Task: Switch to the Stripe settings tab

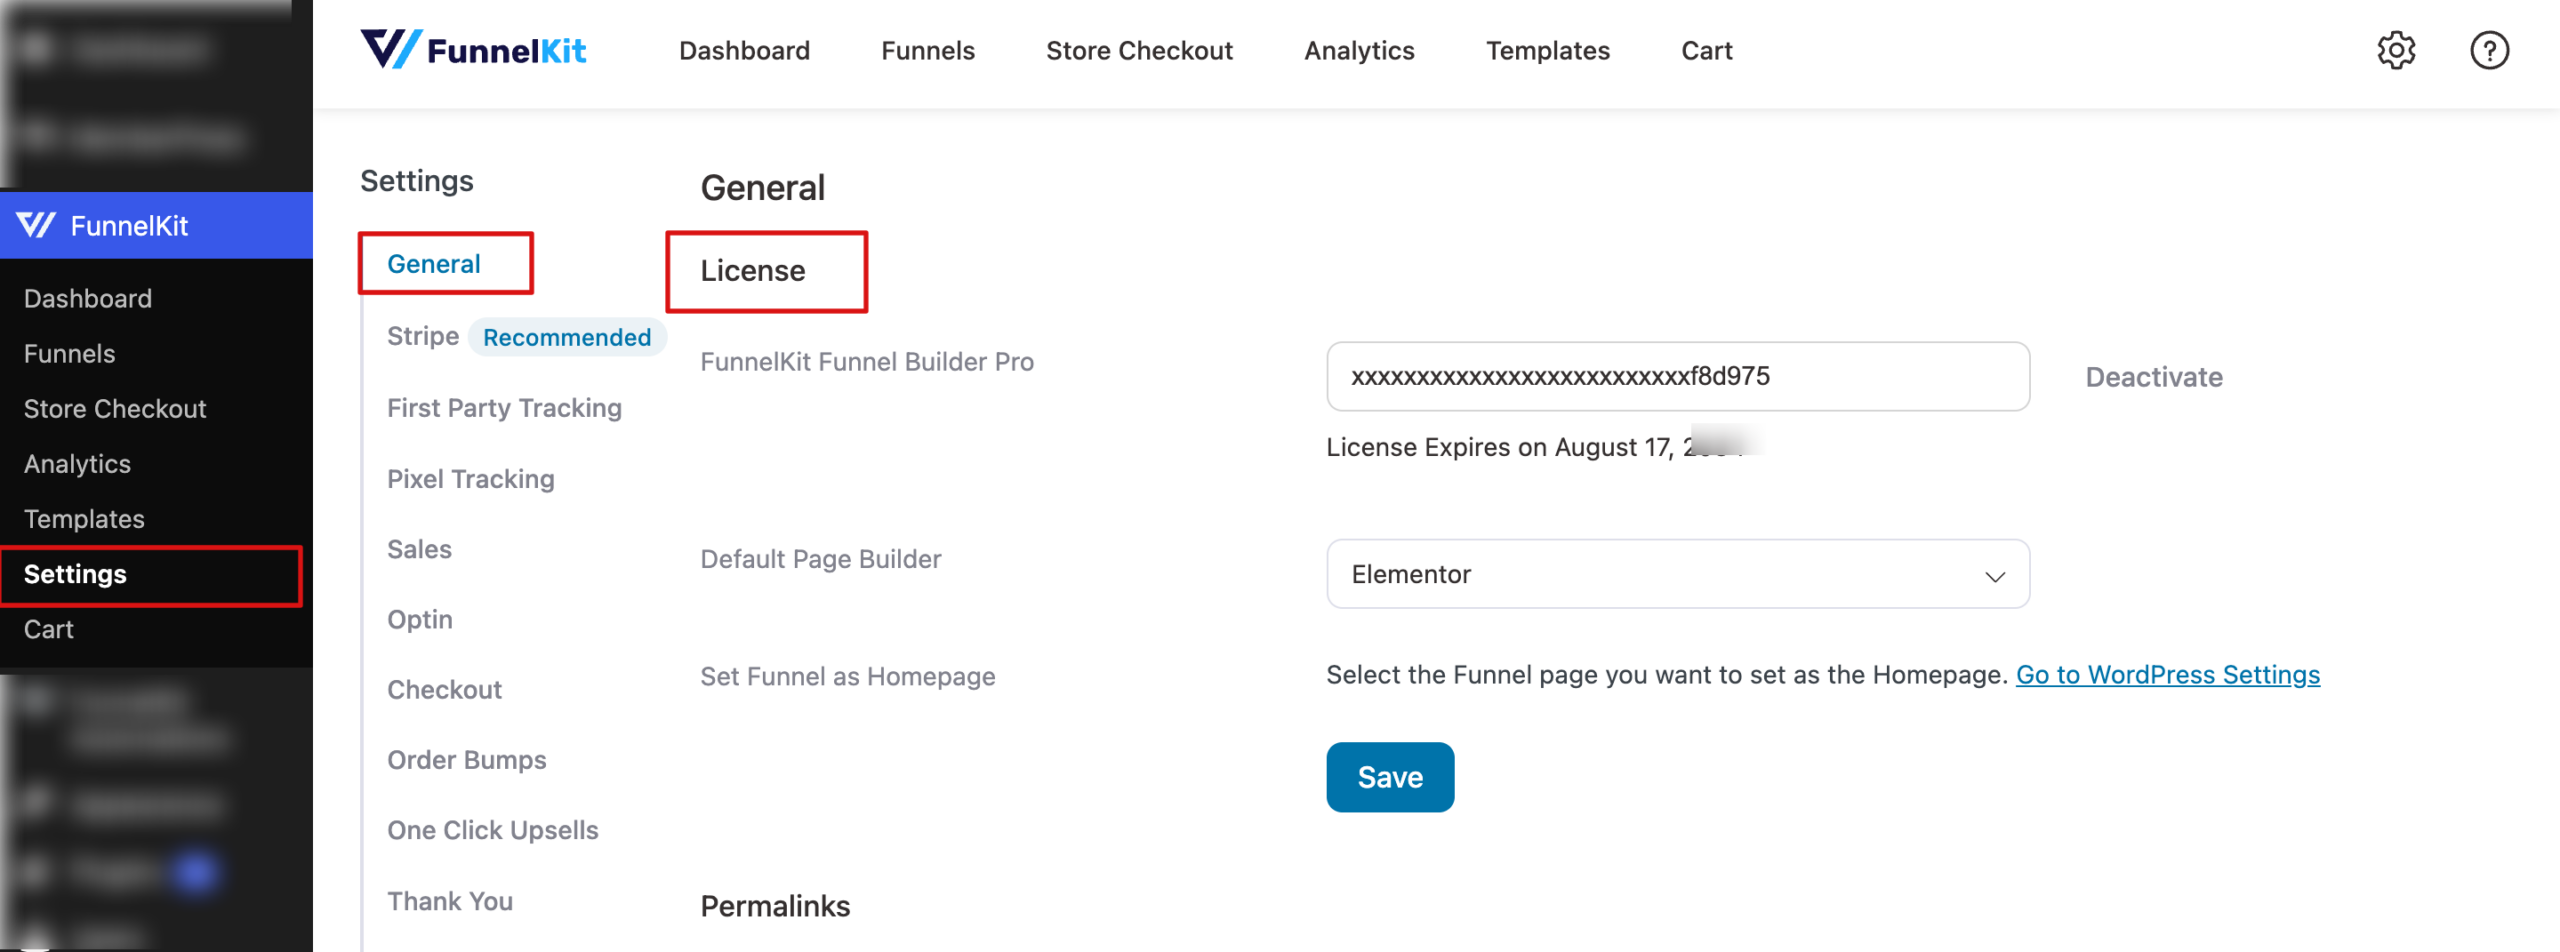Action: point(422,336)
